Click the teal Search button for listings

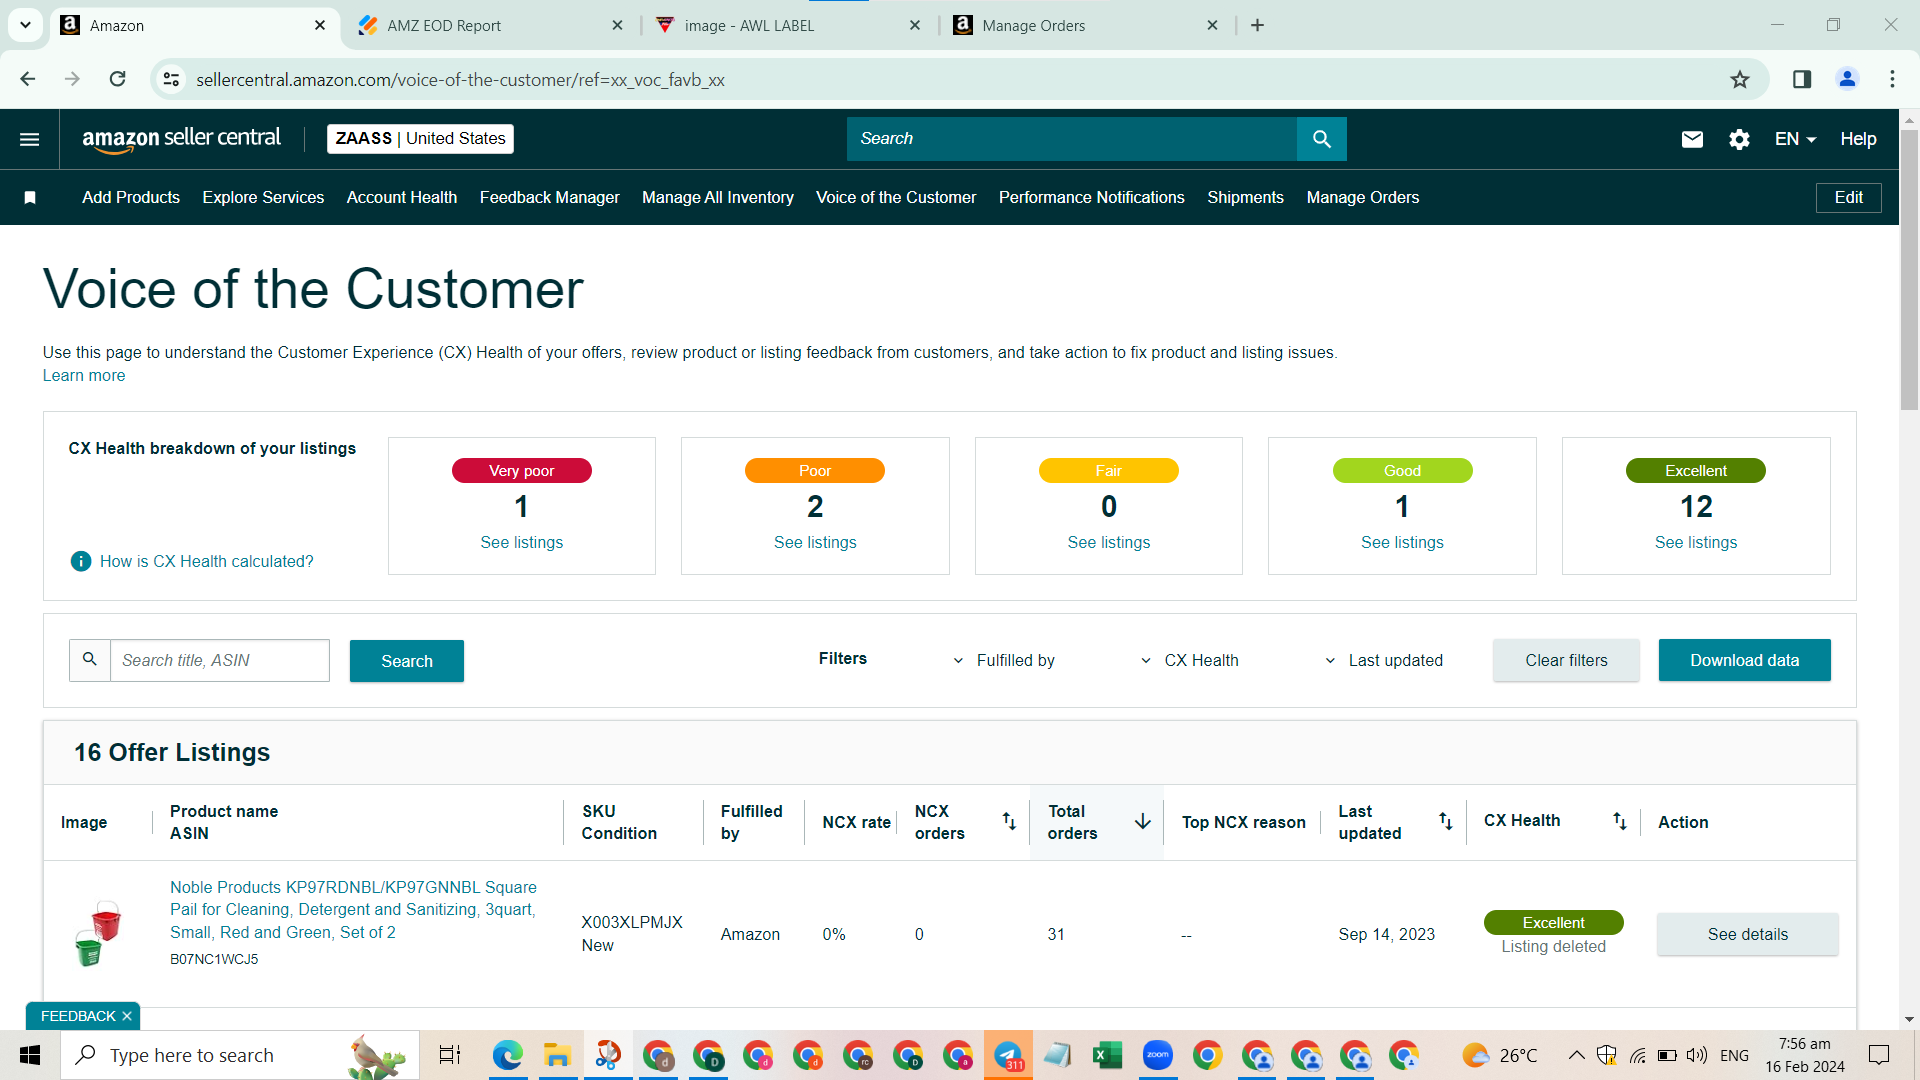(407, 661)
